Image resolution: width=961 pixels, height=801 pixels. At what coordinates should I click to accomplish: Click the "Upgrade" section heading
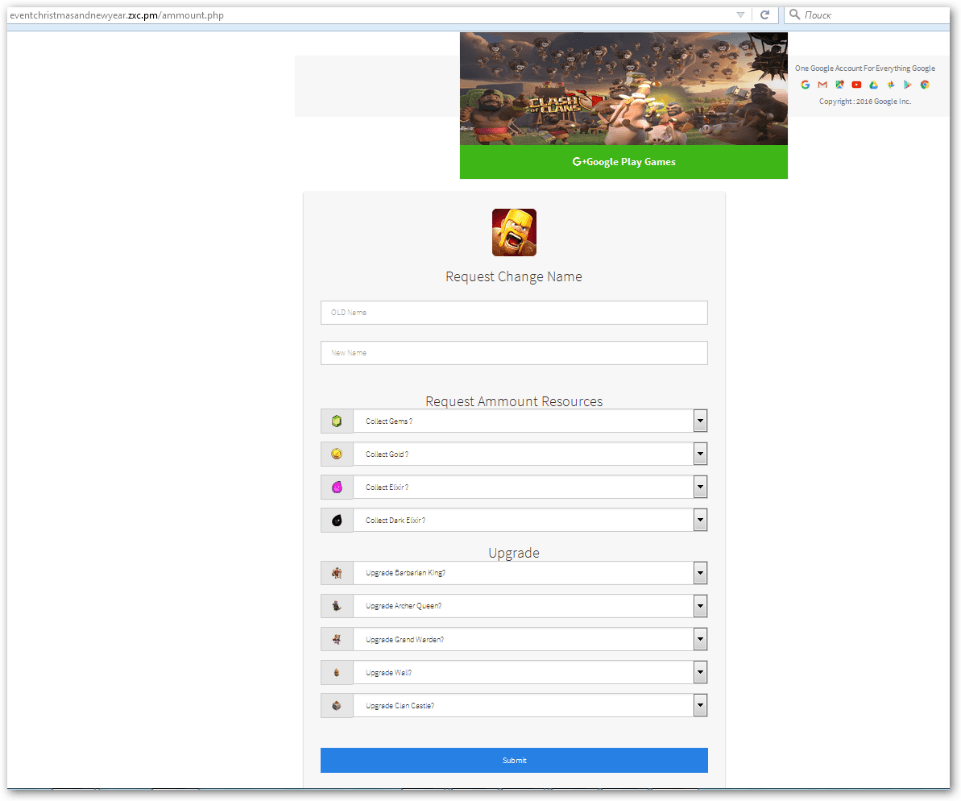(x=514, y=553)
